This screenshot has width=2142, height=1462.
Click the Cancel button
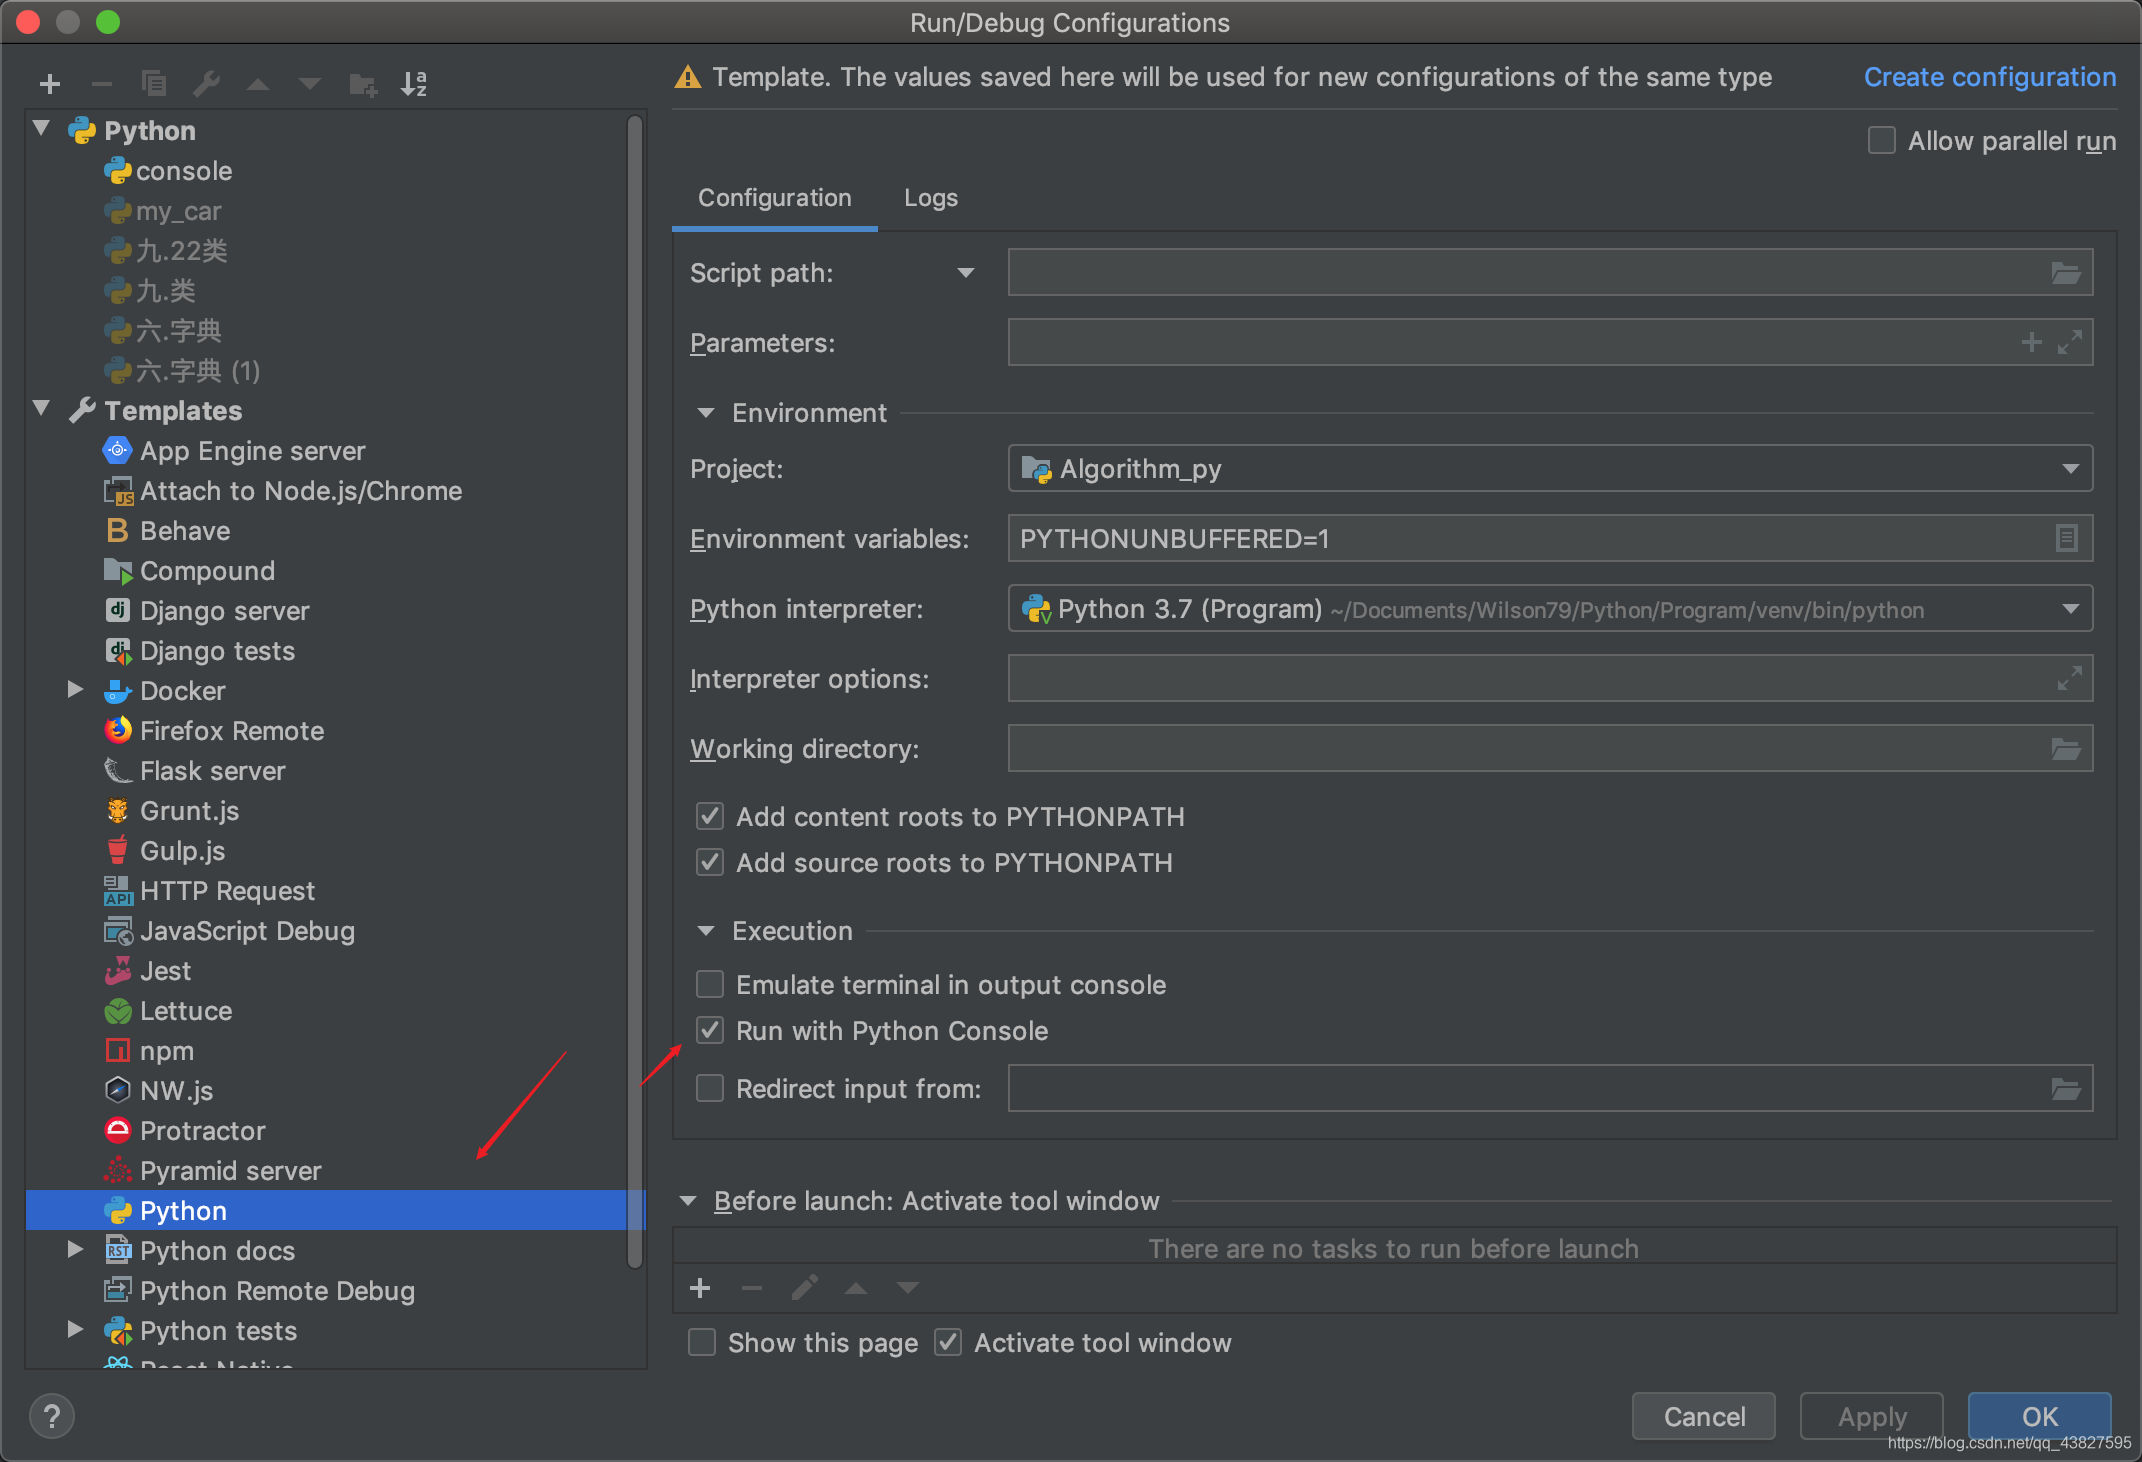tap(1704, 1416)
